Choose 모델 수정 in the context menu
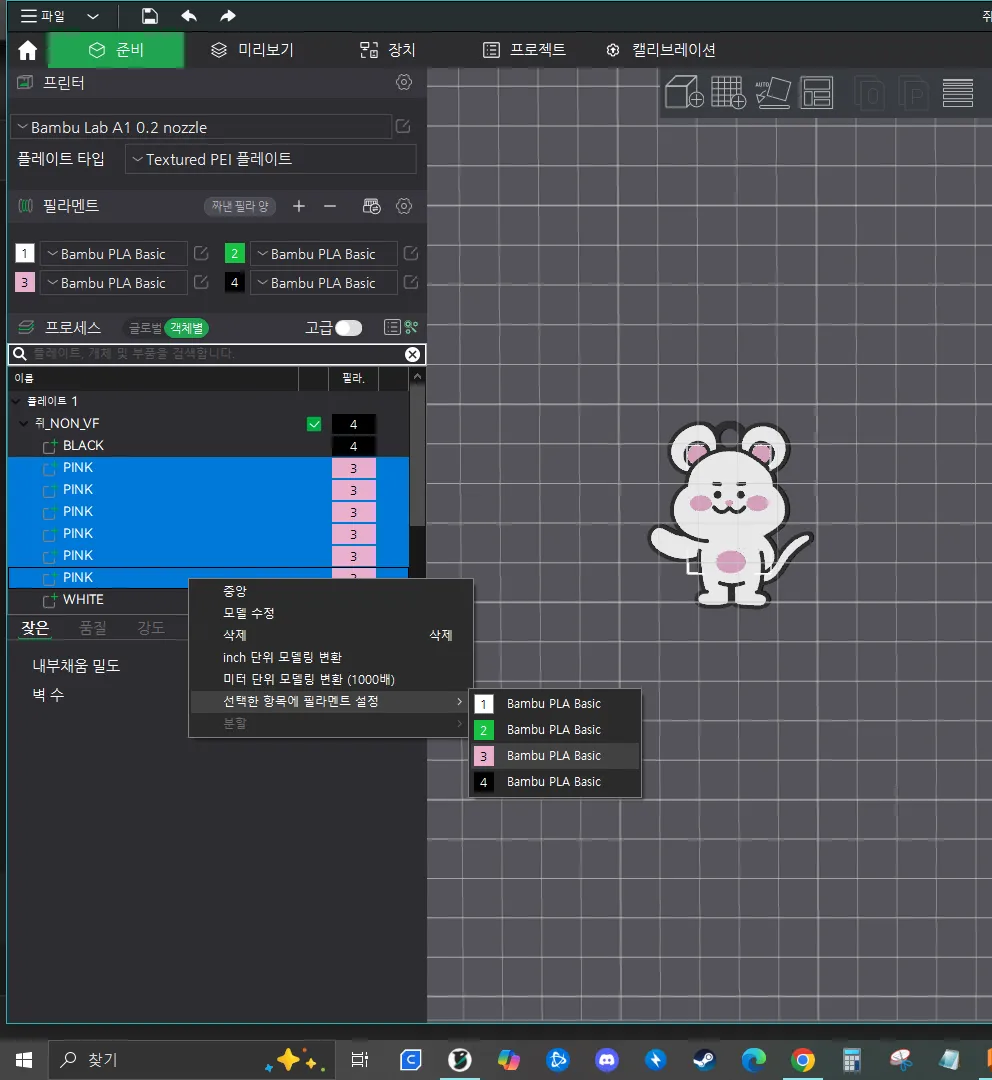992x1080 pixels. (x=331, y=613)
